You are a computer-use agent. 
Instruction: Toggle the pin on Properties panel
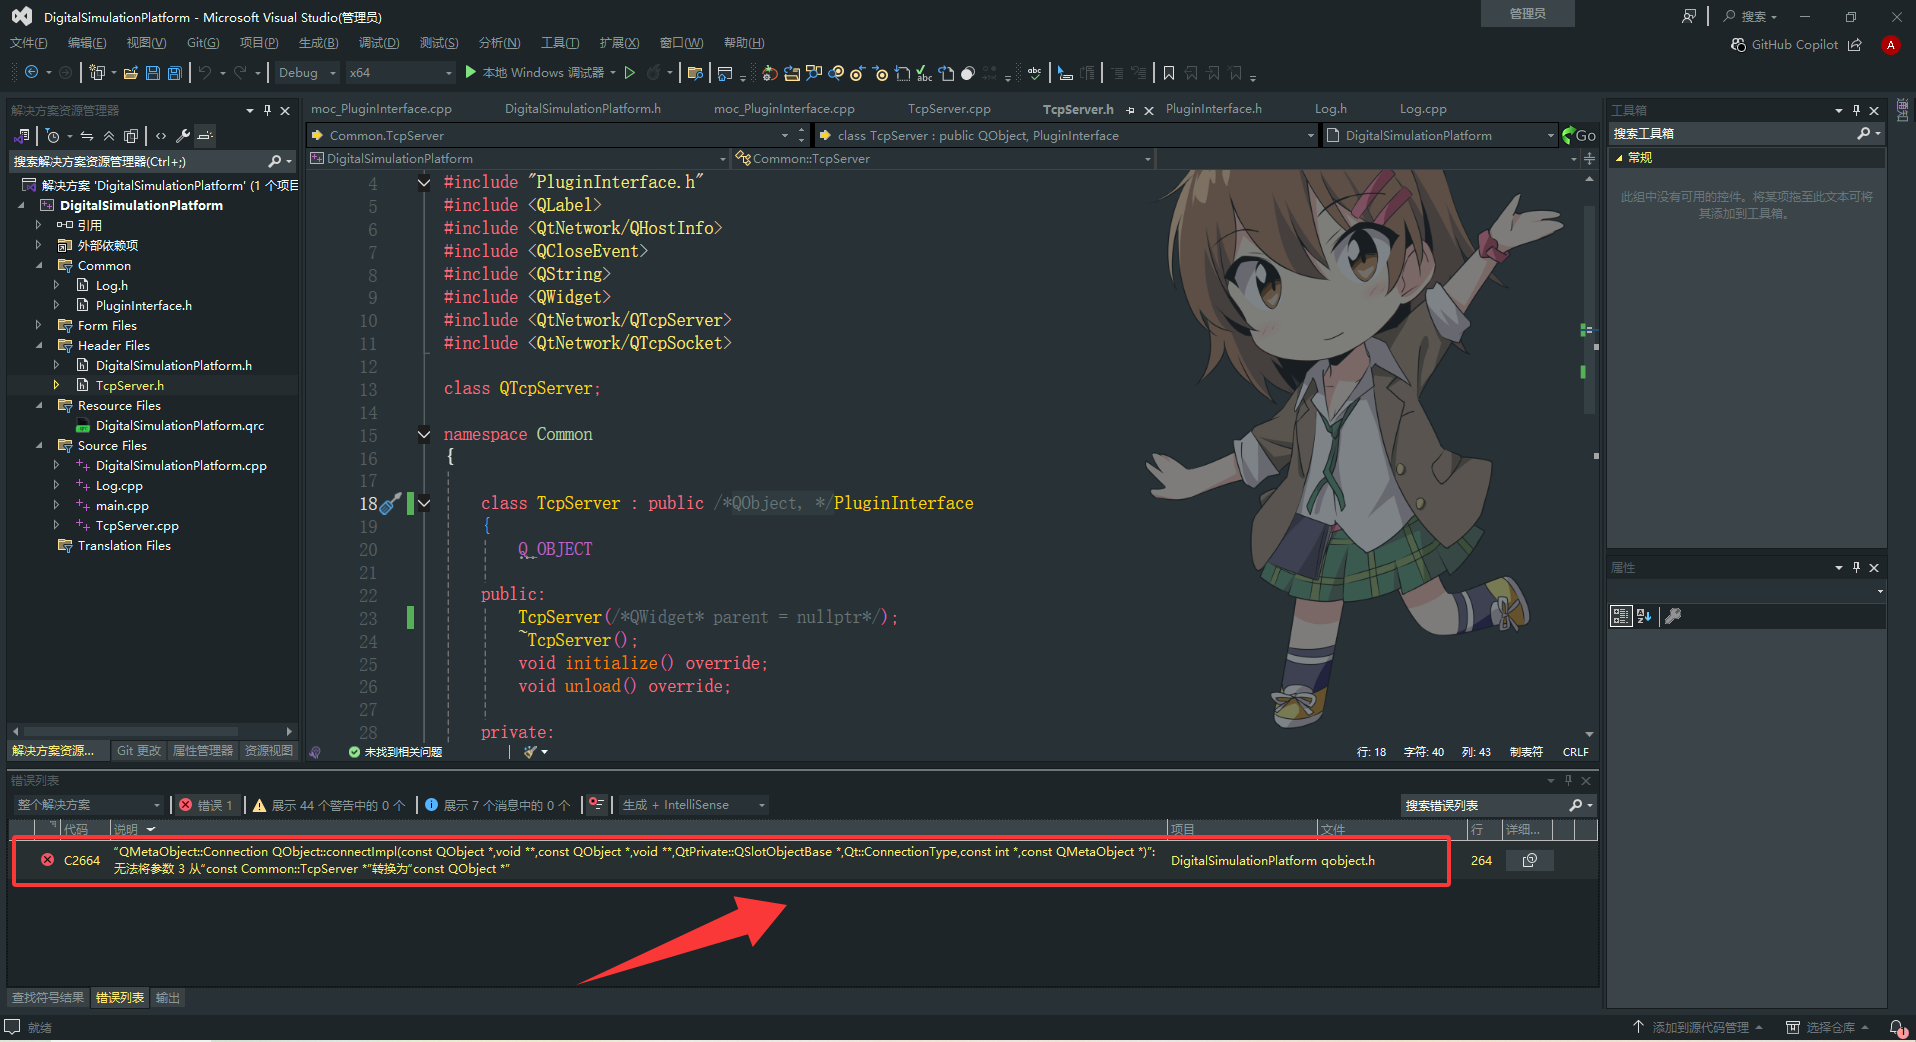[x=1856, y=567]
